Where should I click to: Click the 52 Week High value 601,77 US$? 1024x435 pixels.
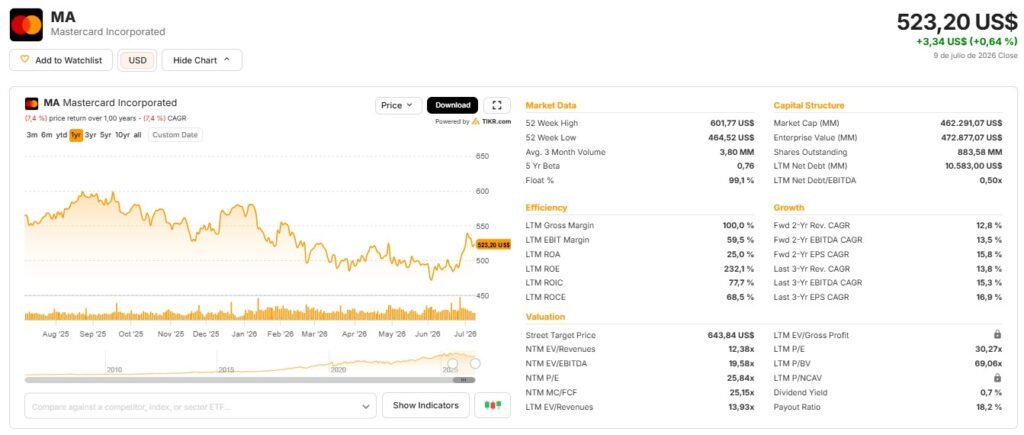pyautogui.click(x=732, y=123)
